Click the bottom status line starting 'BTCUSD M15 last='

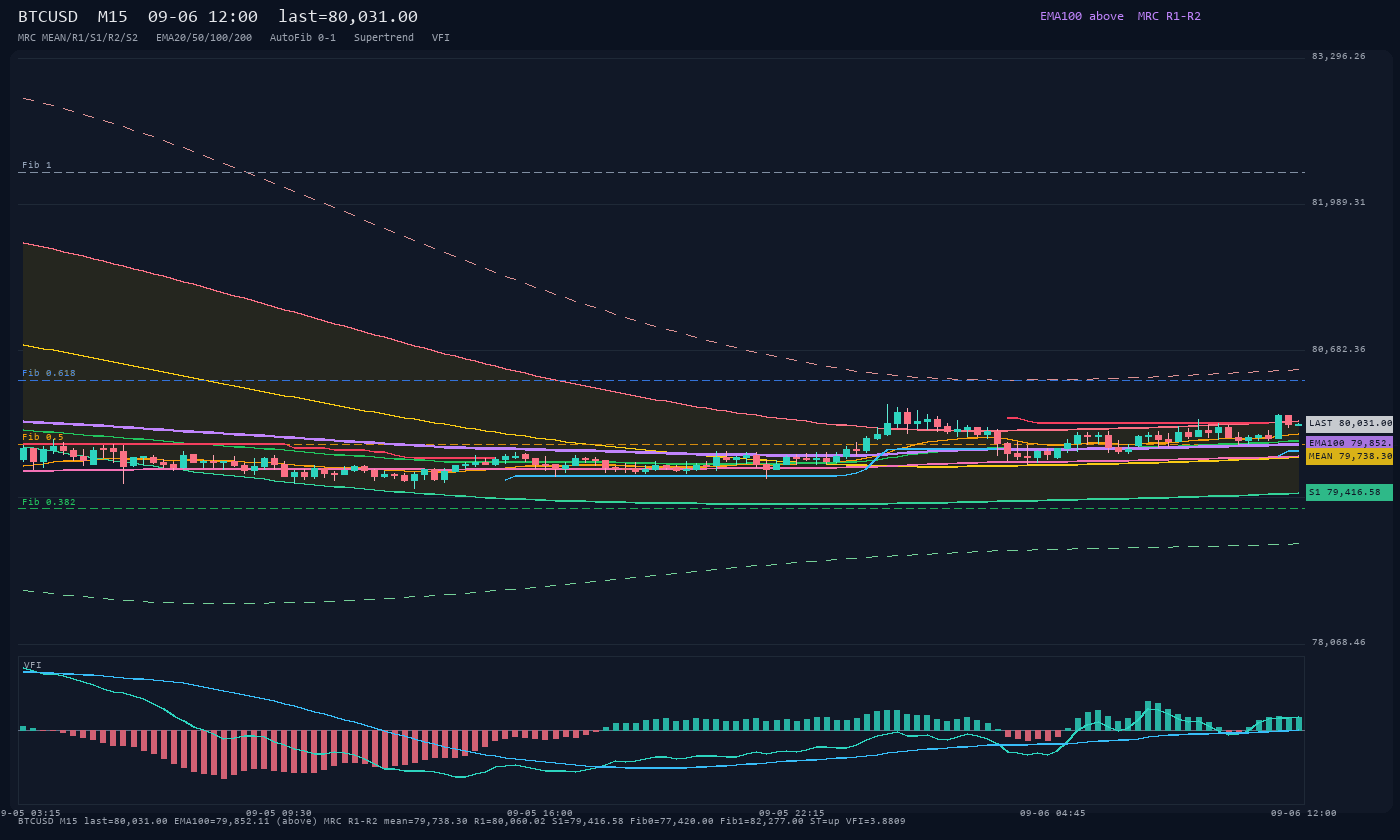462,821
